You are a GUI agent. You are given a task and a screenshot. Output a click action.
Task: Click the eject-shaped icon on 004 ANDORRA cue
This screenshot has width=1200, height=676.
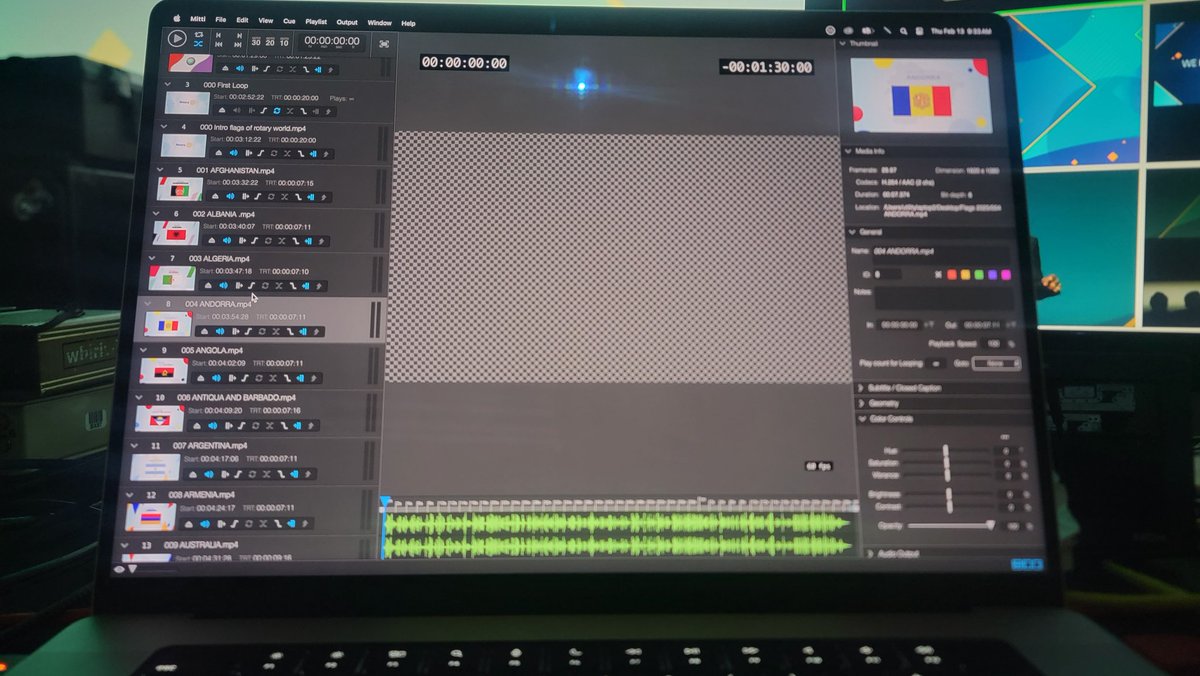pyautogui.click(x=204, y=331)
